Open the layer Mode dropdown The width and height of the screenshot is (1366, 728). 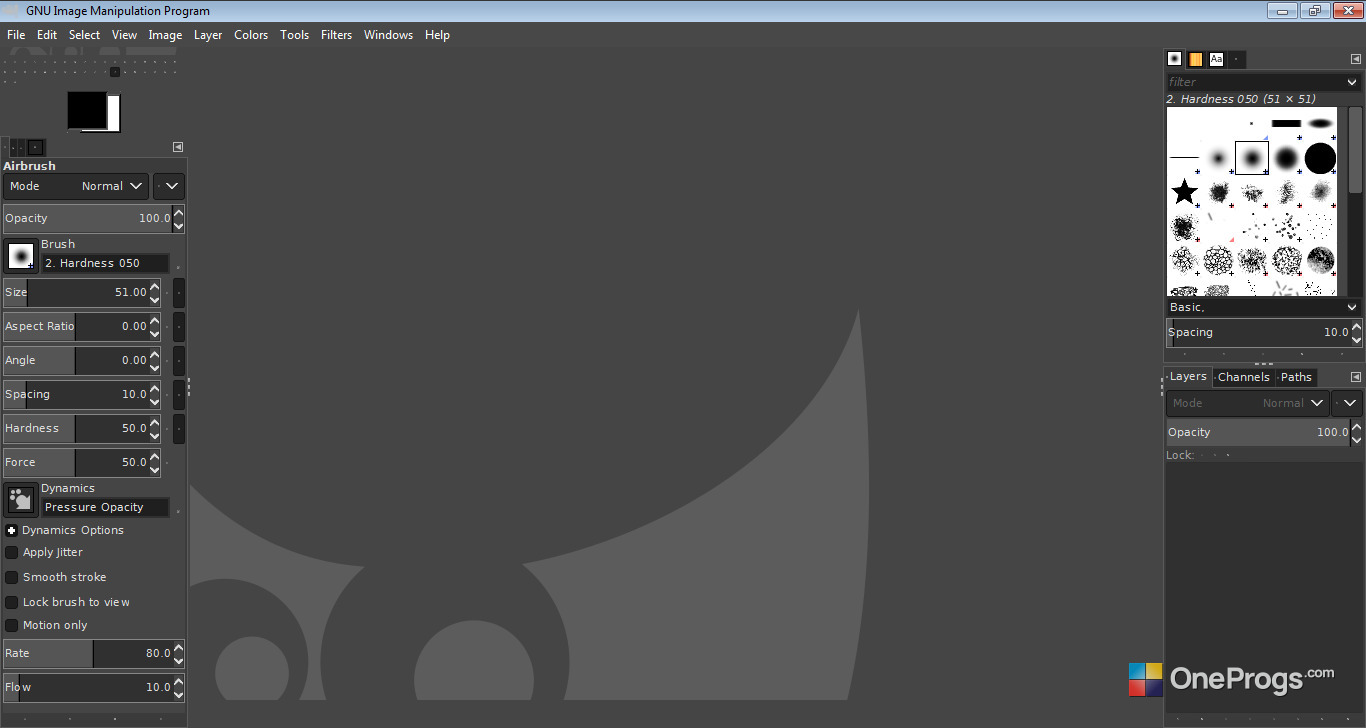[x=1247, y=403]
